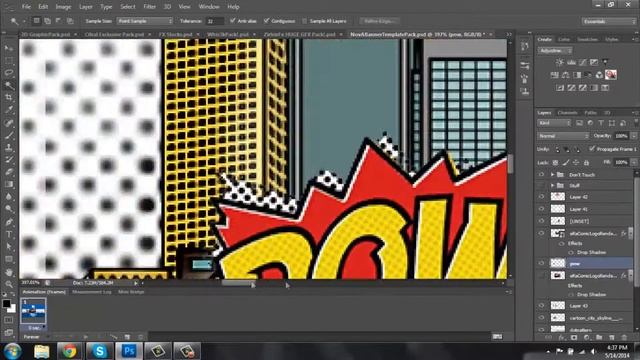The width and height of the screenshot is (640, 360).
Task: Select the Pen tool
Action: click(x=9, y=222)
